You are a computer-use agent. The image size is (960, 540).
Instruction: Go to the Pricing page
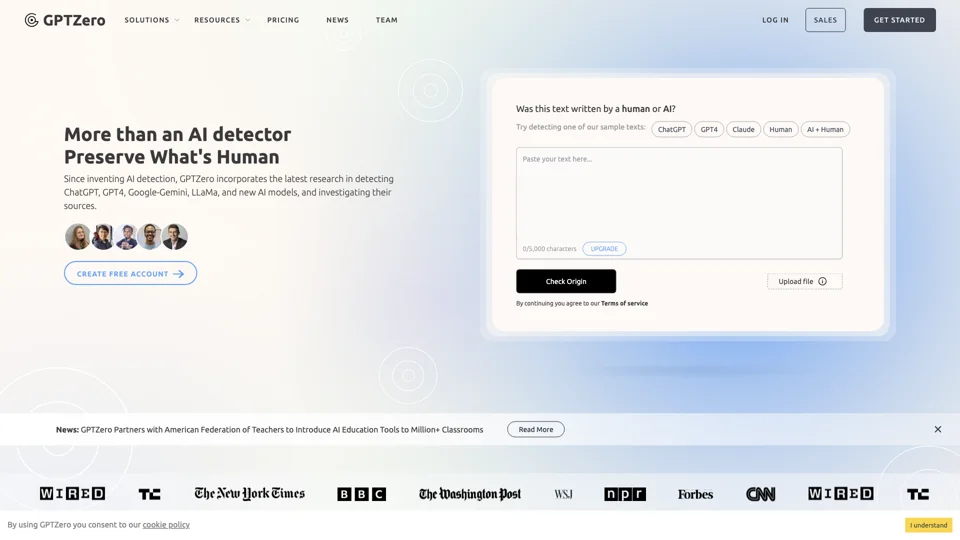[283, 20]
